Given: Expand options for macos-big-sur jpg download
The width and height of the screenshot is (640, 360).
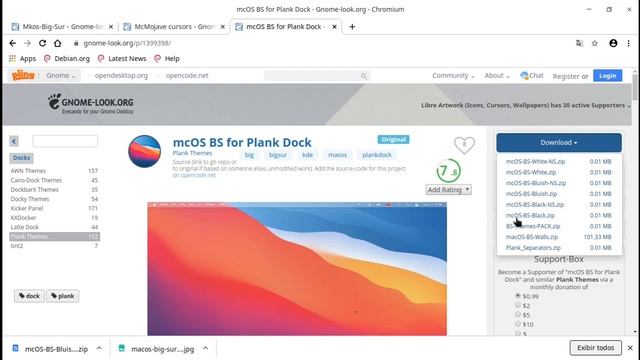Looking at the screenshot, I should point(205,348).
